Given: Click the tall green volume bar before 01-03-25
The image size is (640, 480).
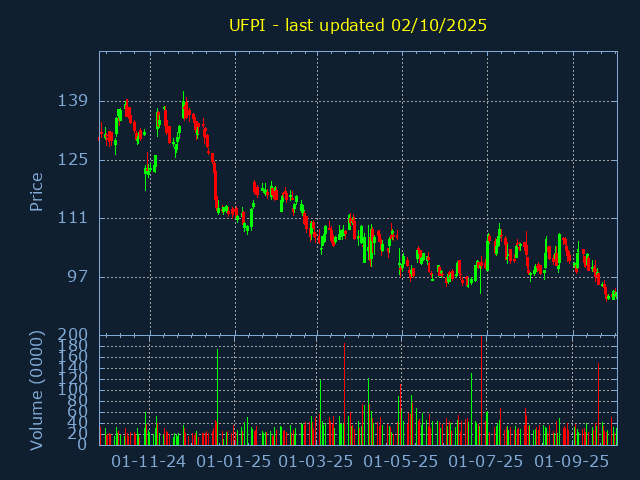Looking at the screenshot, I should pos(320,412).
